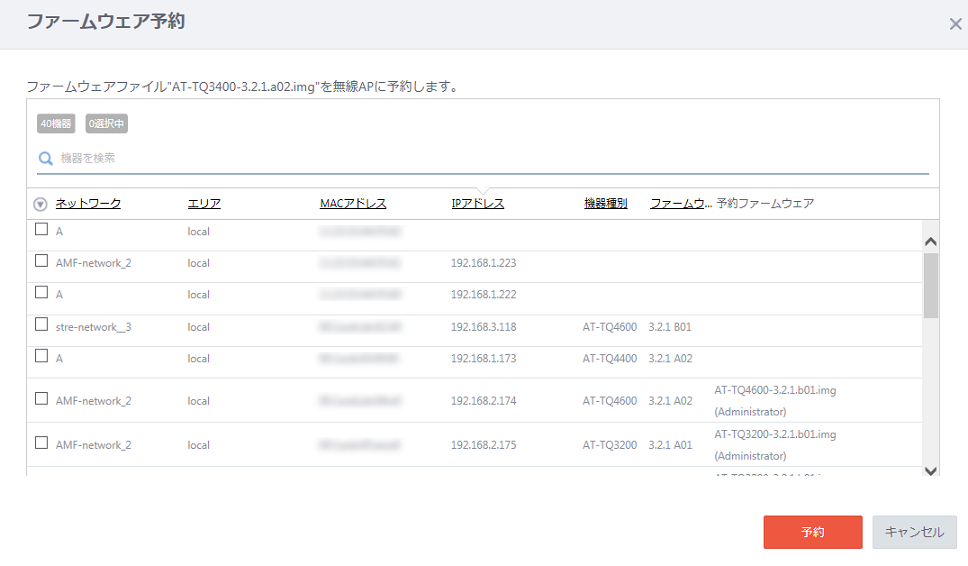Check the first row with network A
Viewport: 968px width, 566px height.
41,229
